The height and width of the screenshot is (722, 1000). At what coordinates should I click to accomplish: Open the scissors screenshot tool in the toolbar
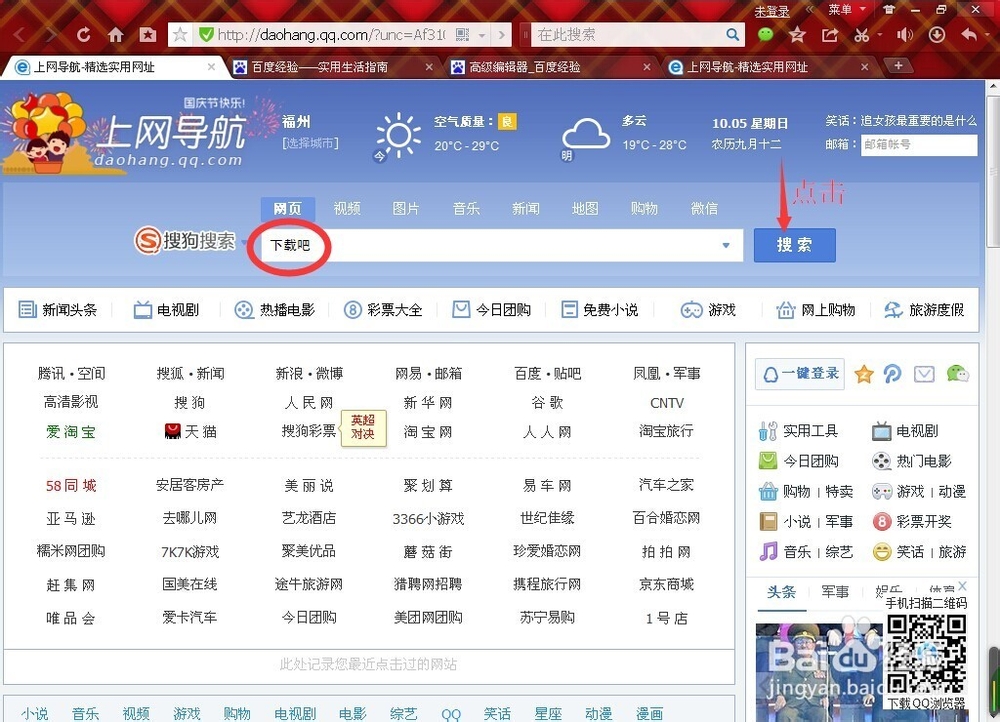[x=862, y=34]
